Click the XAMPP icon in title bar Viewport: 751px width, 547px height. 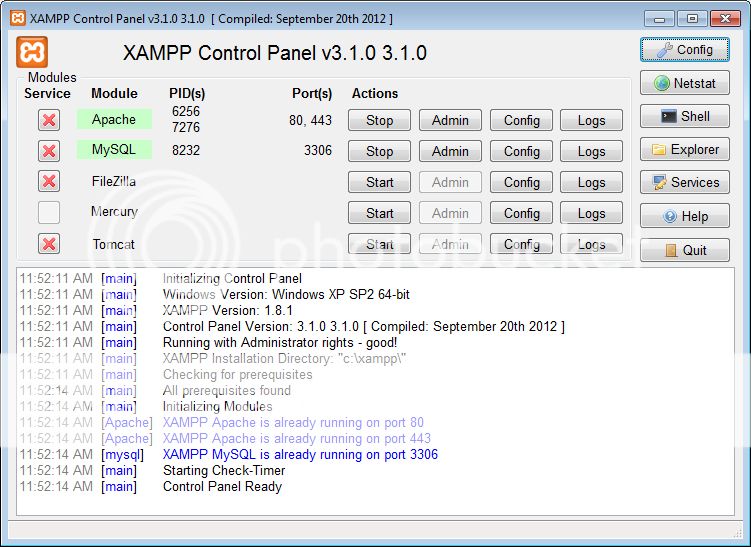pyautogui.click(x=18, y=18)
